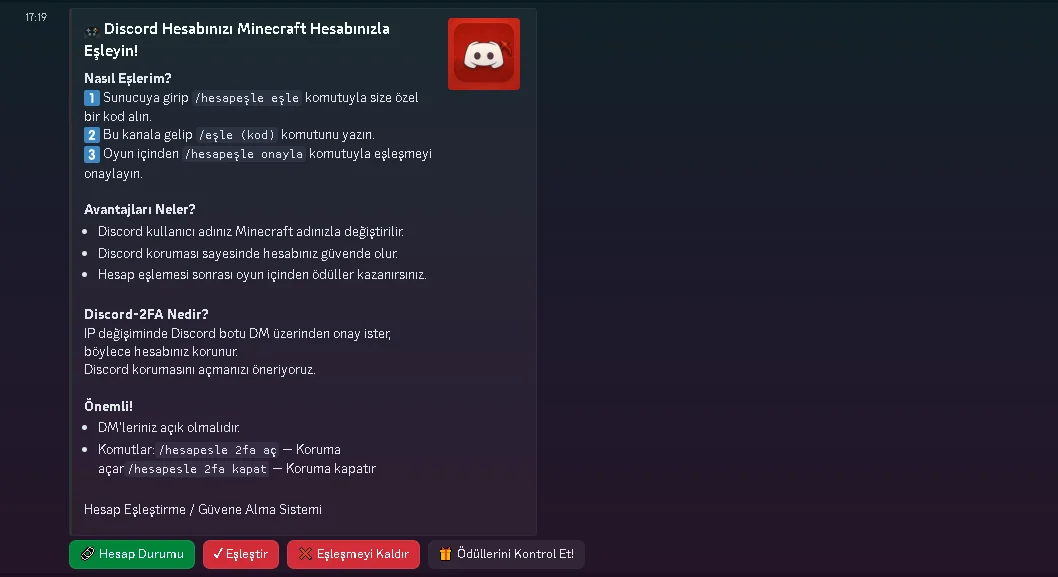Screen dimensions: 1058x577
Task: Click the number 3 step emoji
Action: coord(92,155)
